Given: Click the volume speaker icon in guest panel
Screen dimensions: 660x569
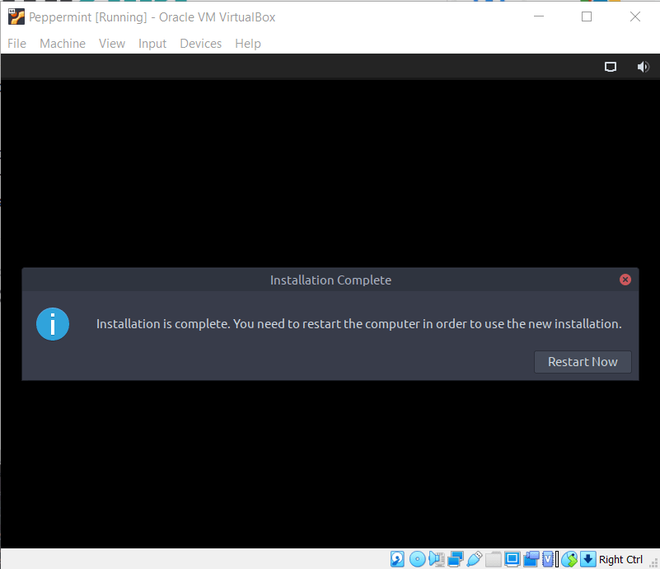Looking at the screenshot, I should (643, 67).
